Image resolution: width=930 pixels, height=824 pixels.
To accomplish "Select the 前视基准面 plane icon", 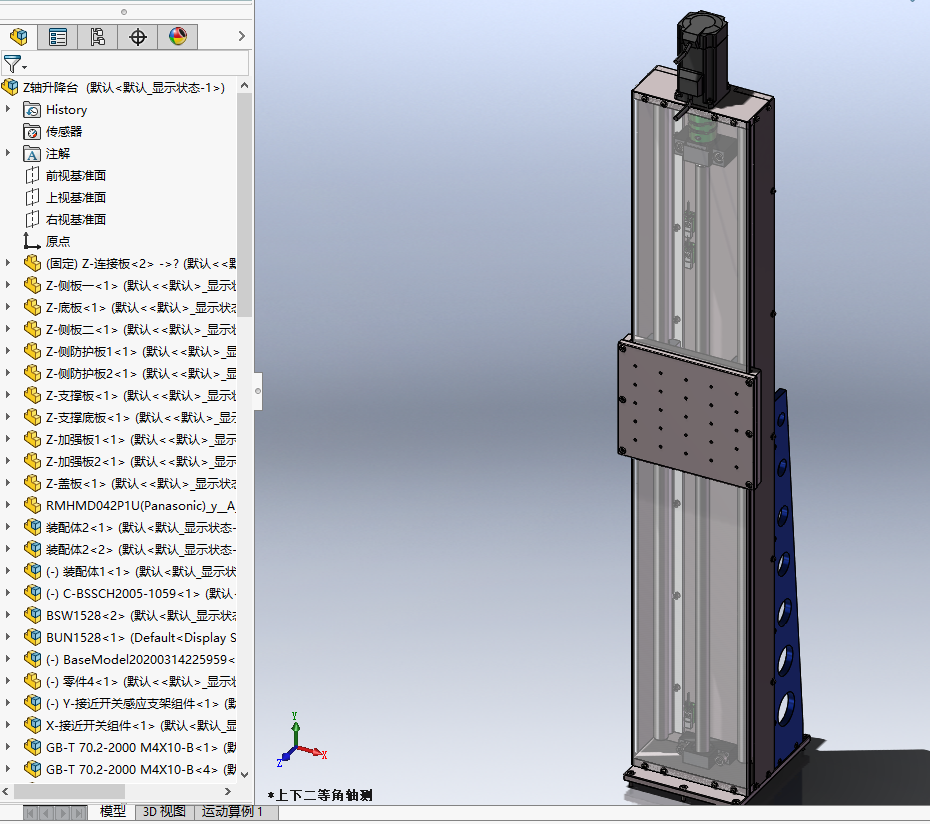I will coord(31,176).
